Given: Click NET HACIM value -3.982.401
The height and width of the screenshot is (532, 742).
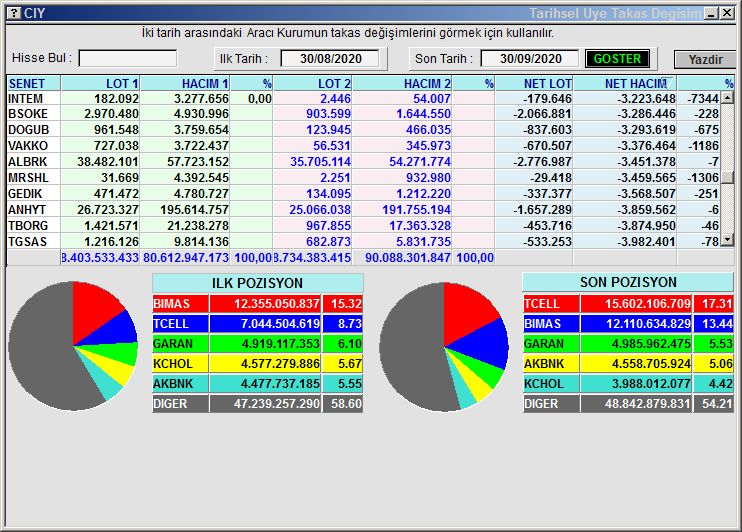Looking at the screenshot, I should (x=646, y=241).
